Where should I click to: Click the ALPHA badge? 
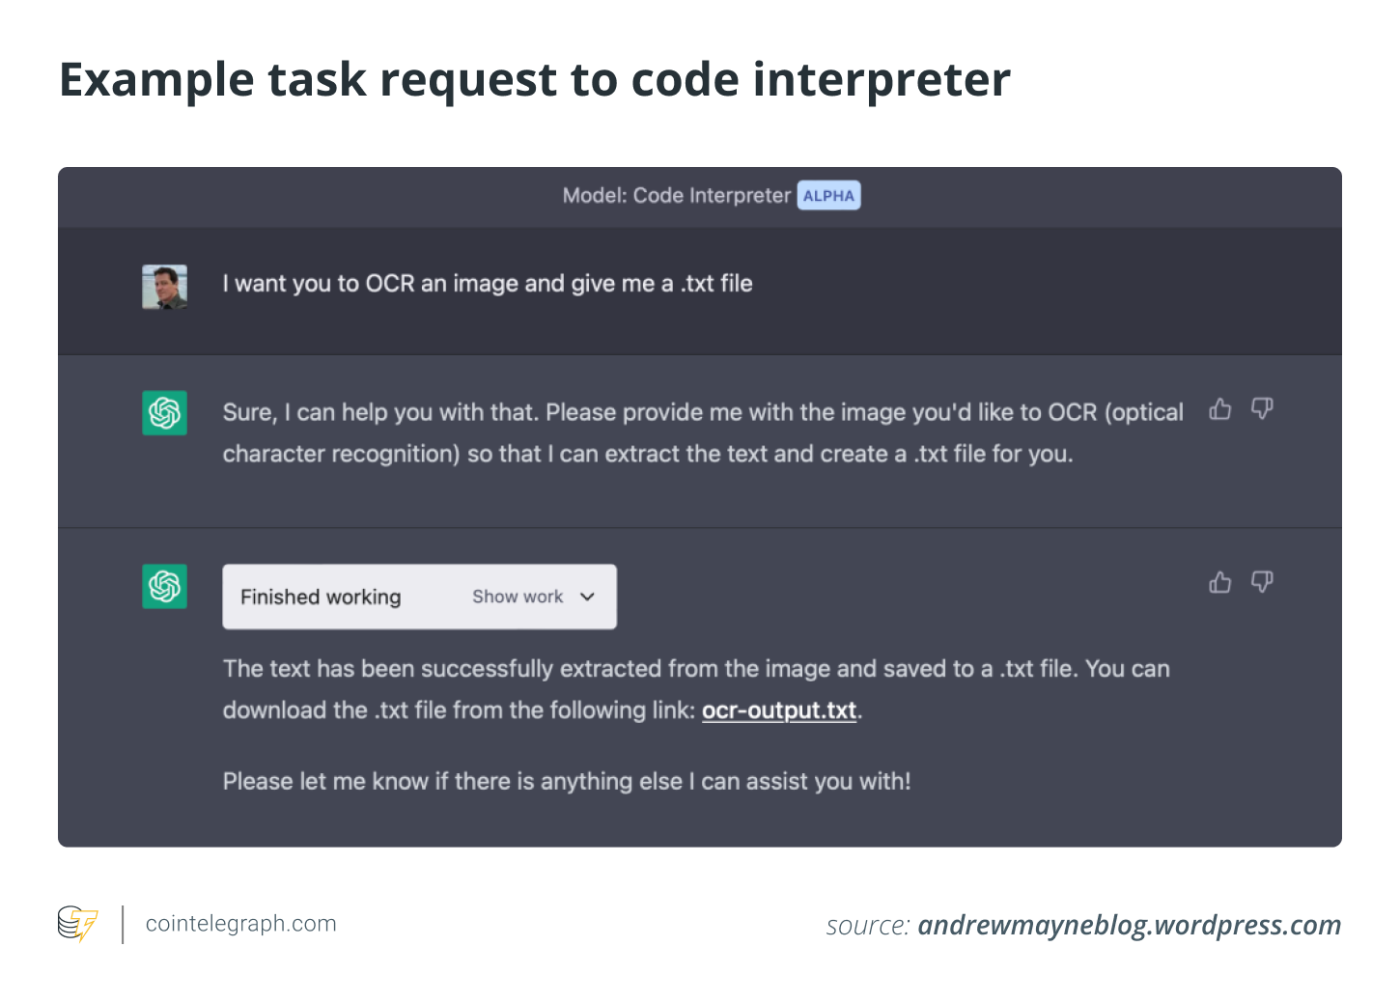point(829,196)
